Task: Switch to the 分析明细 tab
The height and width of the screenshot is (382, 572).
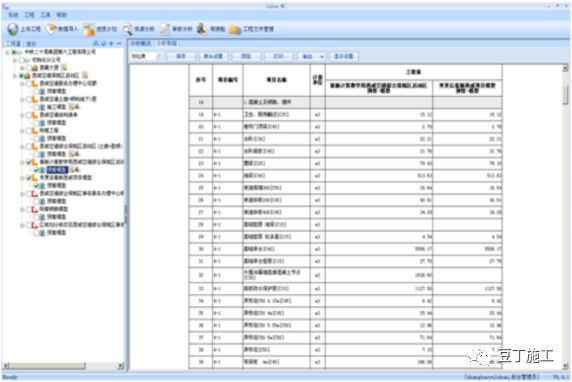Action: (167, 43)
